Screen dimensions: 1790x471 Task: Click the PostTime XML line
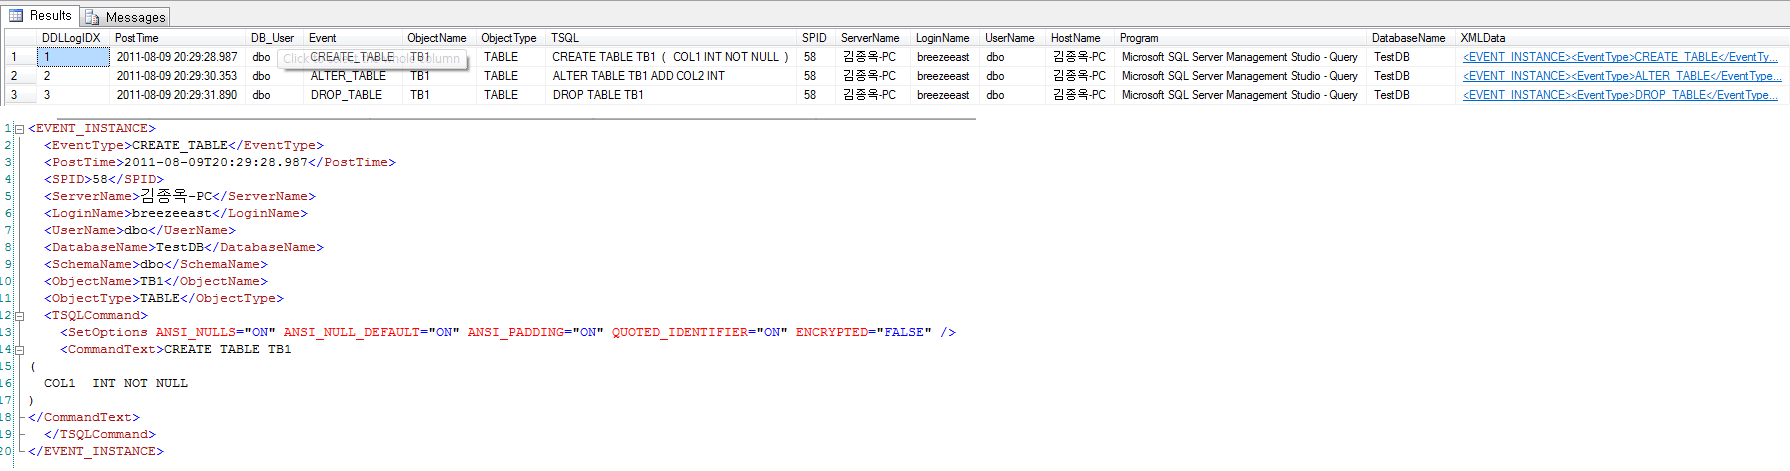click(220, 163)
